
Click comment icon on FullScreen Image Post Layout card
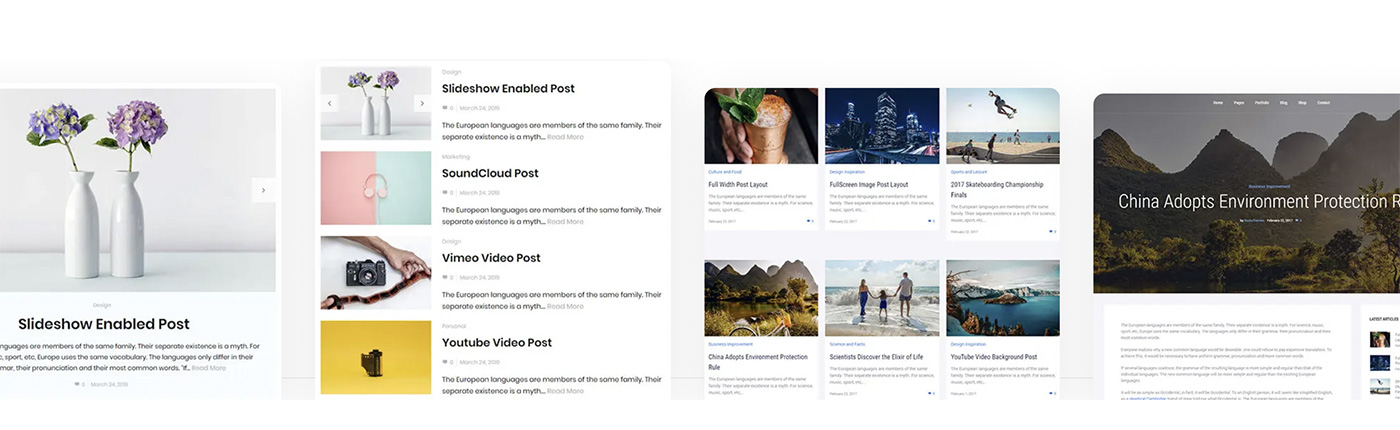929,221
